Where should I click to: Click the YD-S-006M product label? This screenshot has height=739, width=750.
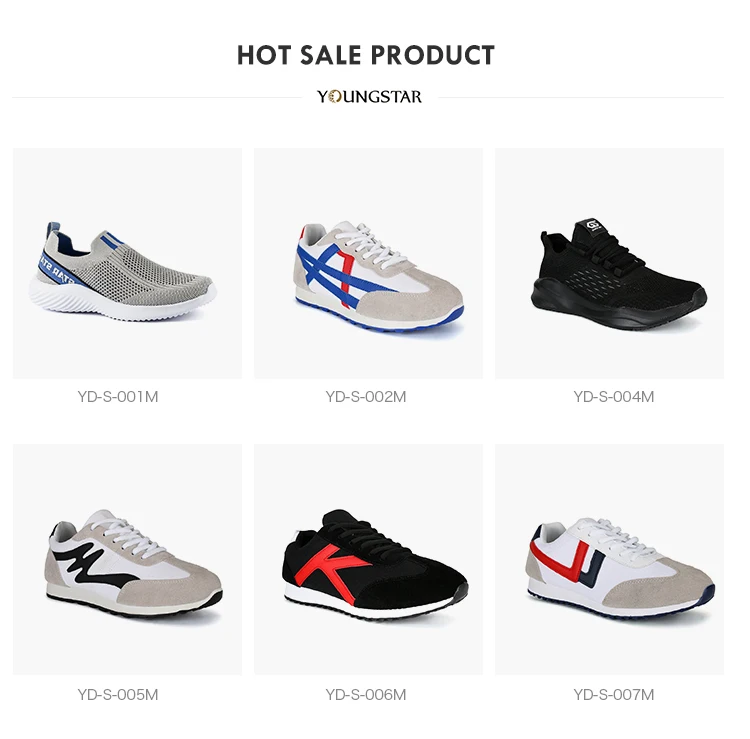click(x=366, y=695)
